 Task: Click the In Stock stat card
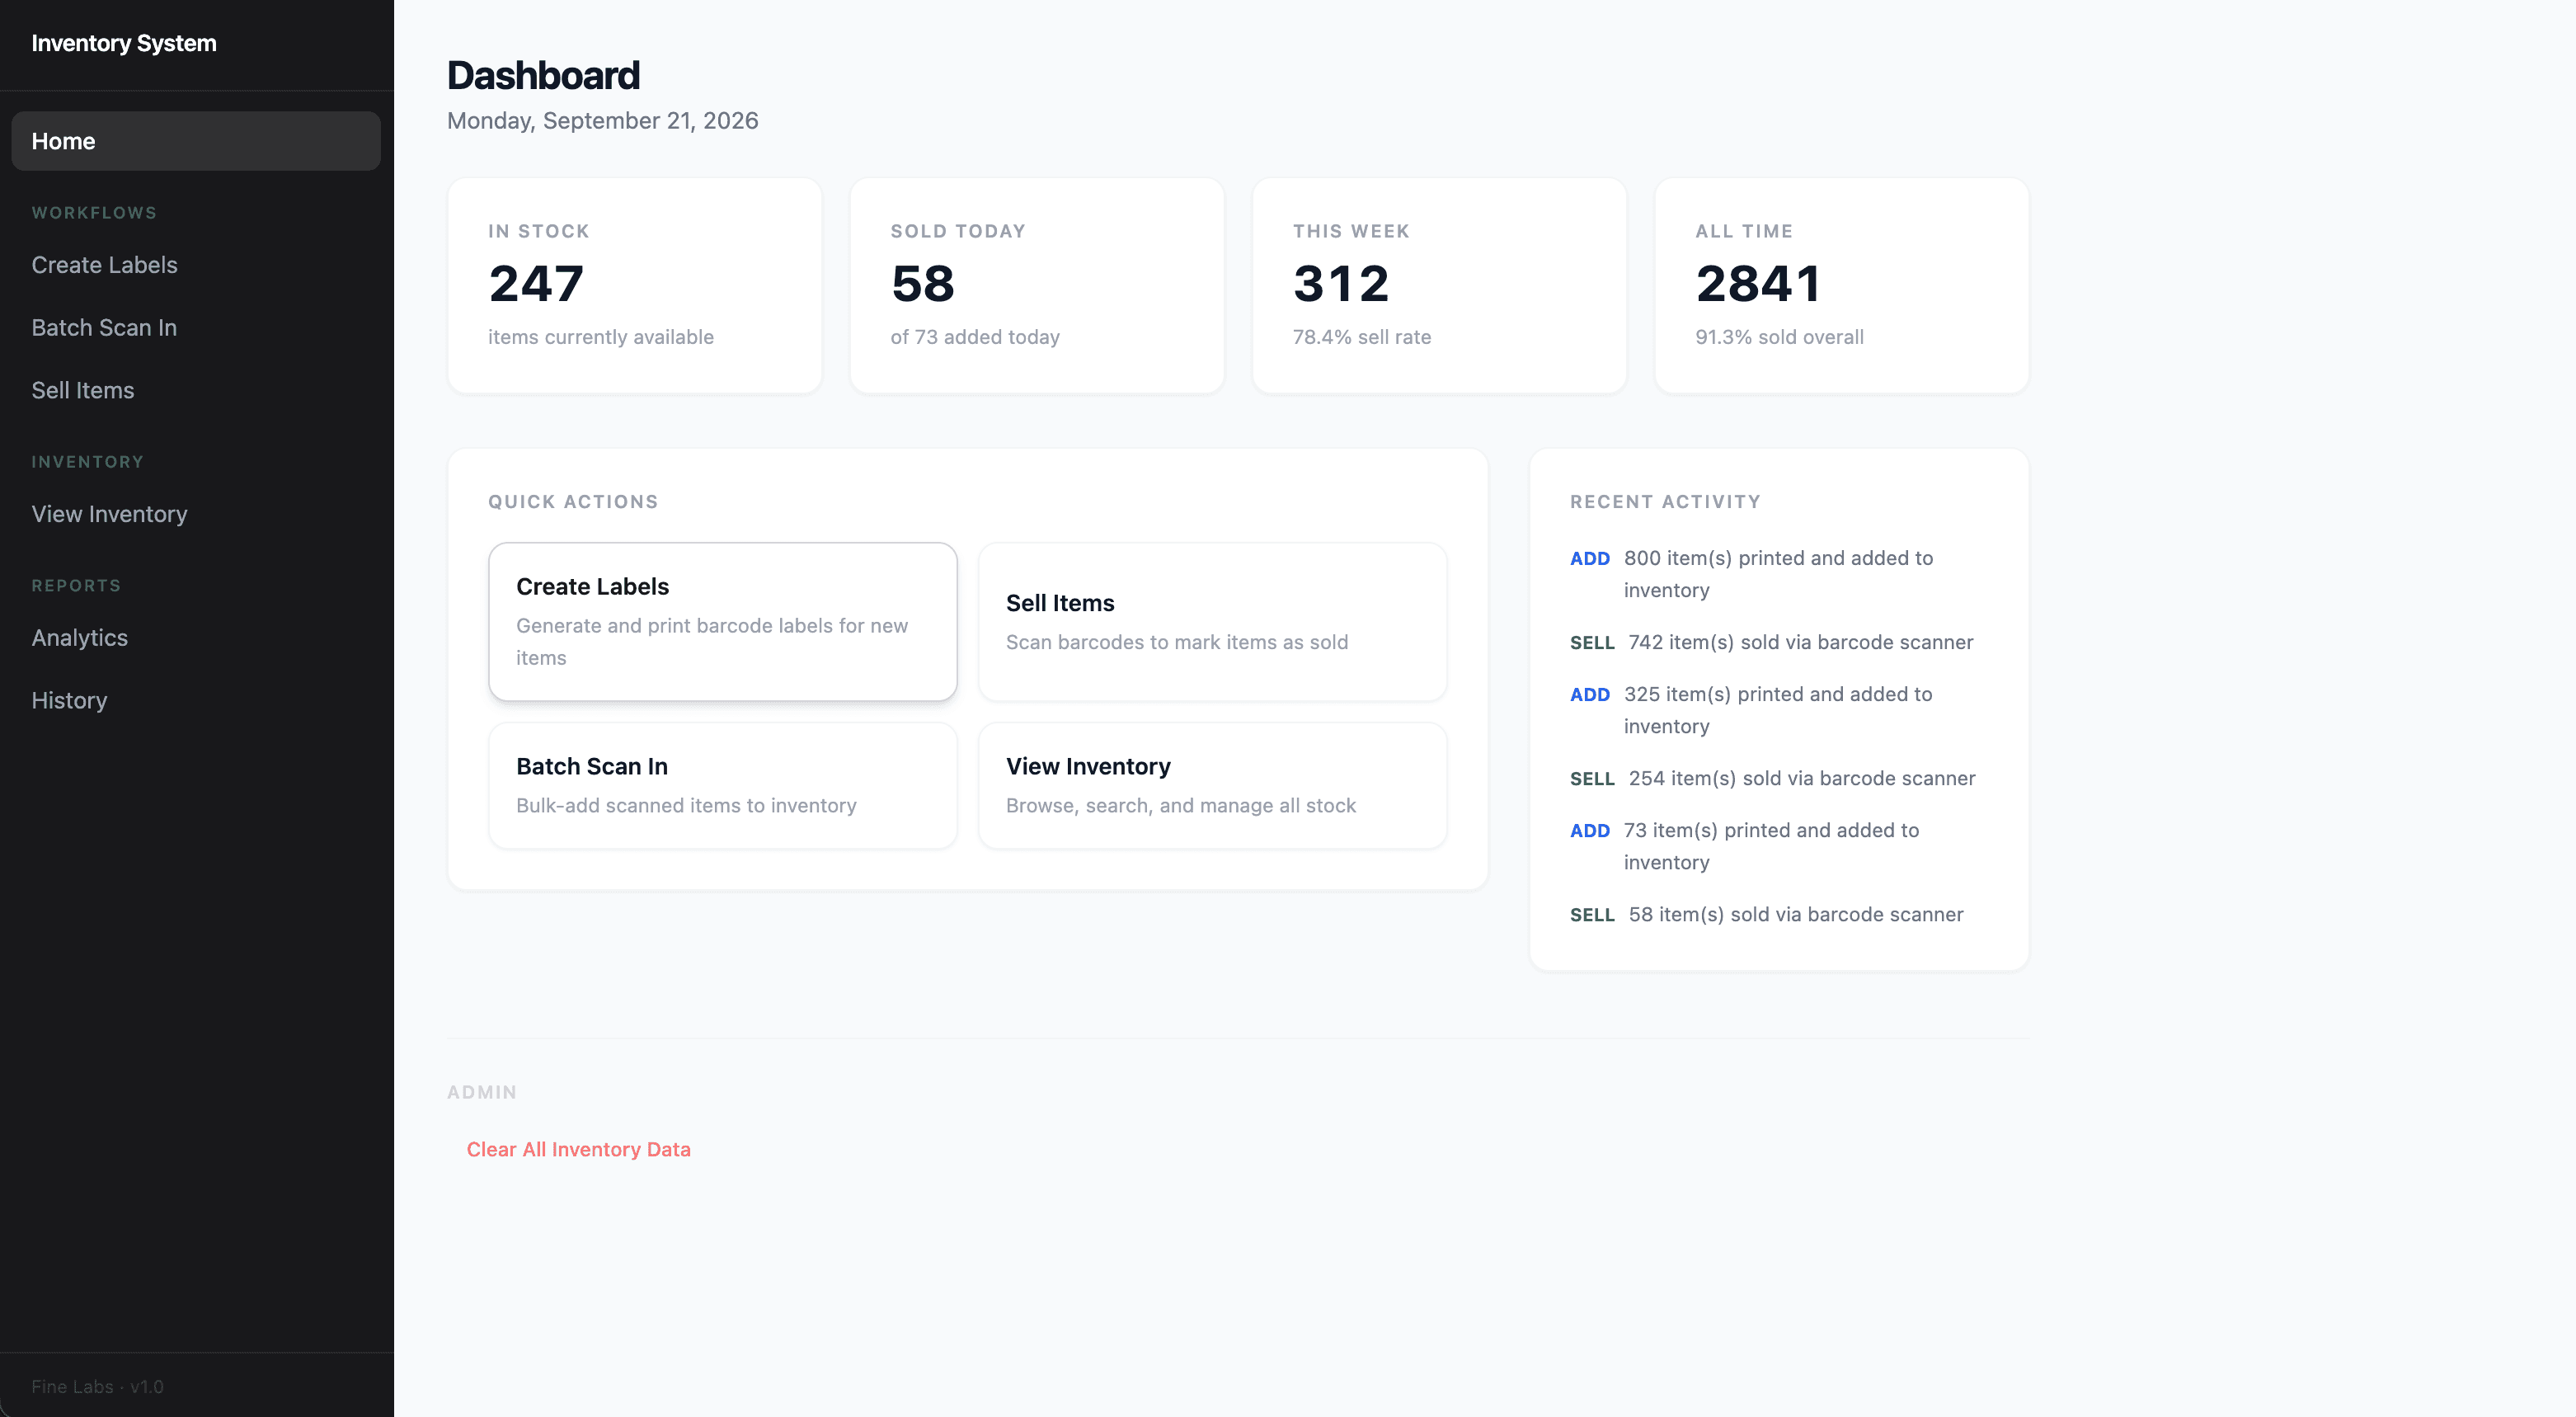(635, 286)
